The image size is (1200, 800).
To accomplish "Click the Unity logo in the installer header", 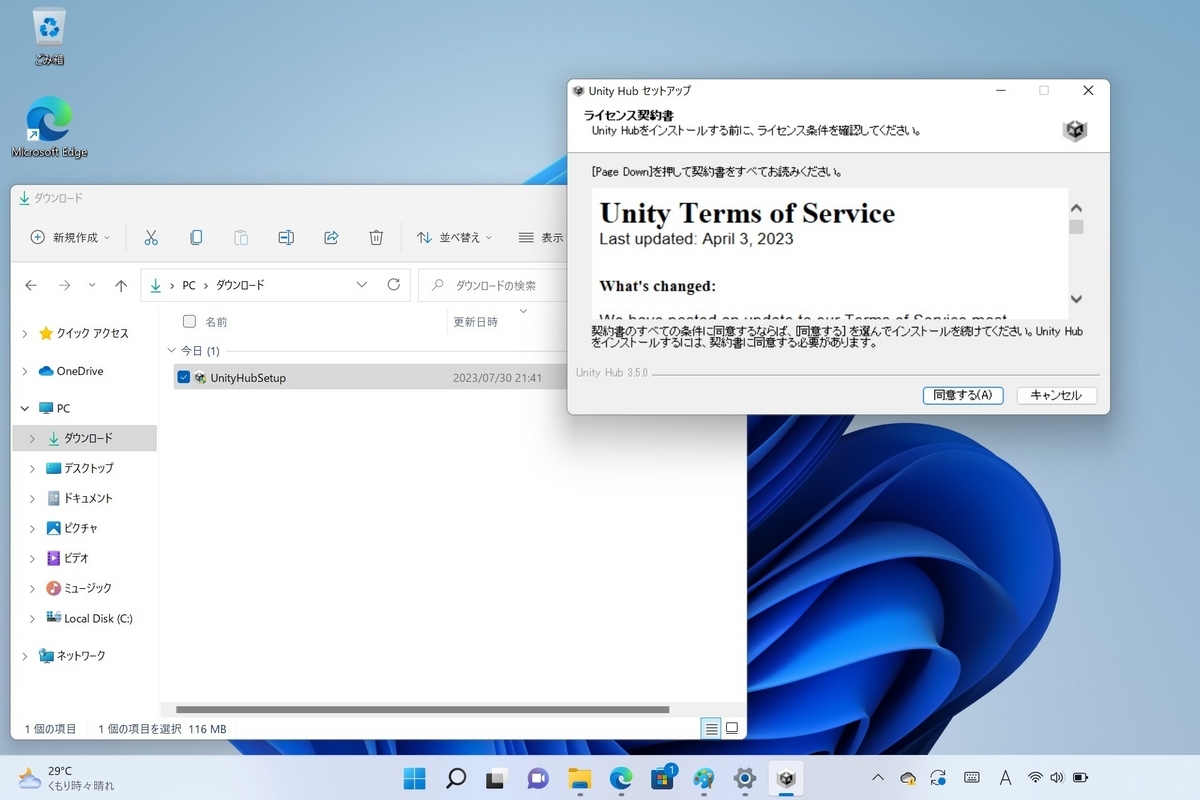I will point(1075,131).
